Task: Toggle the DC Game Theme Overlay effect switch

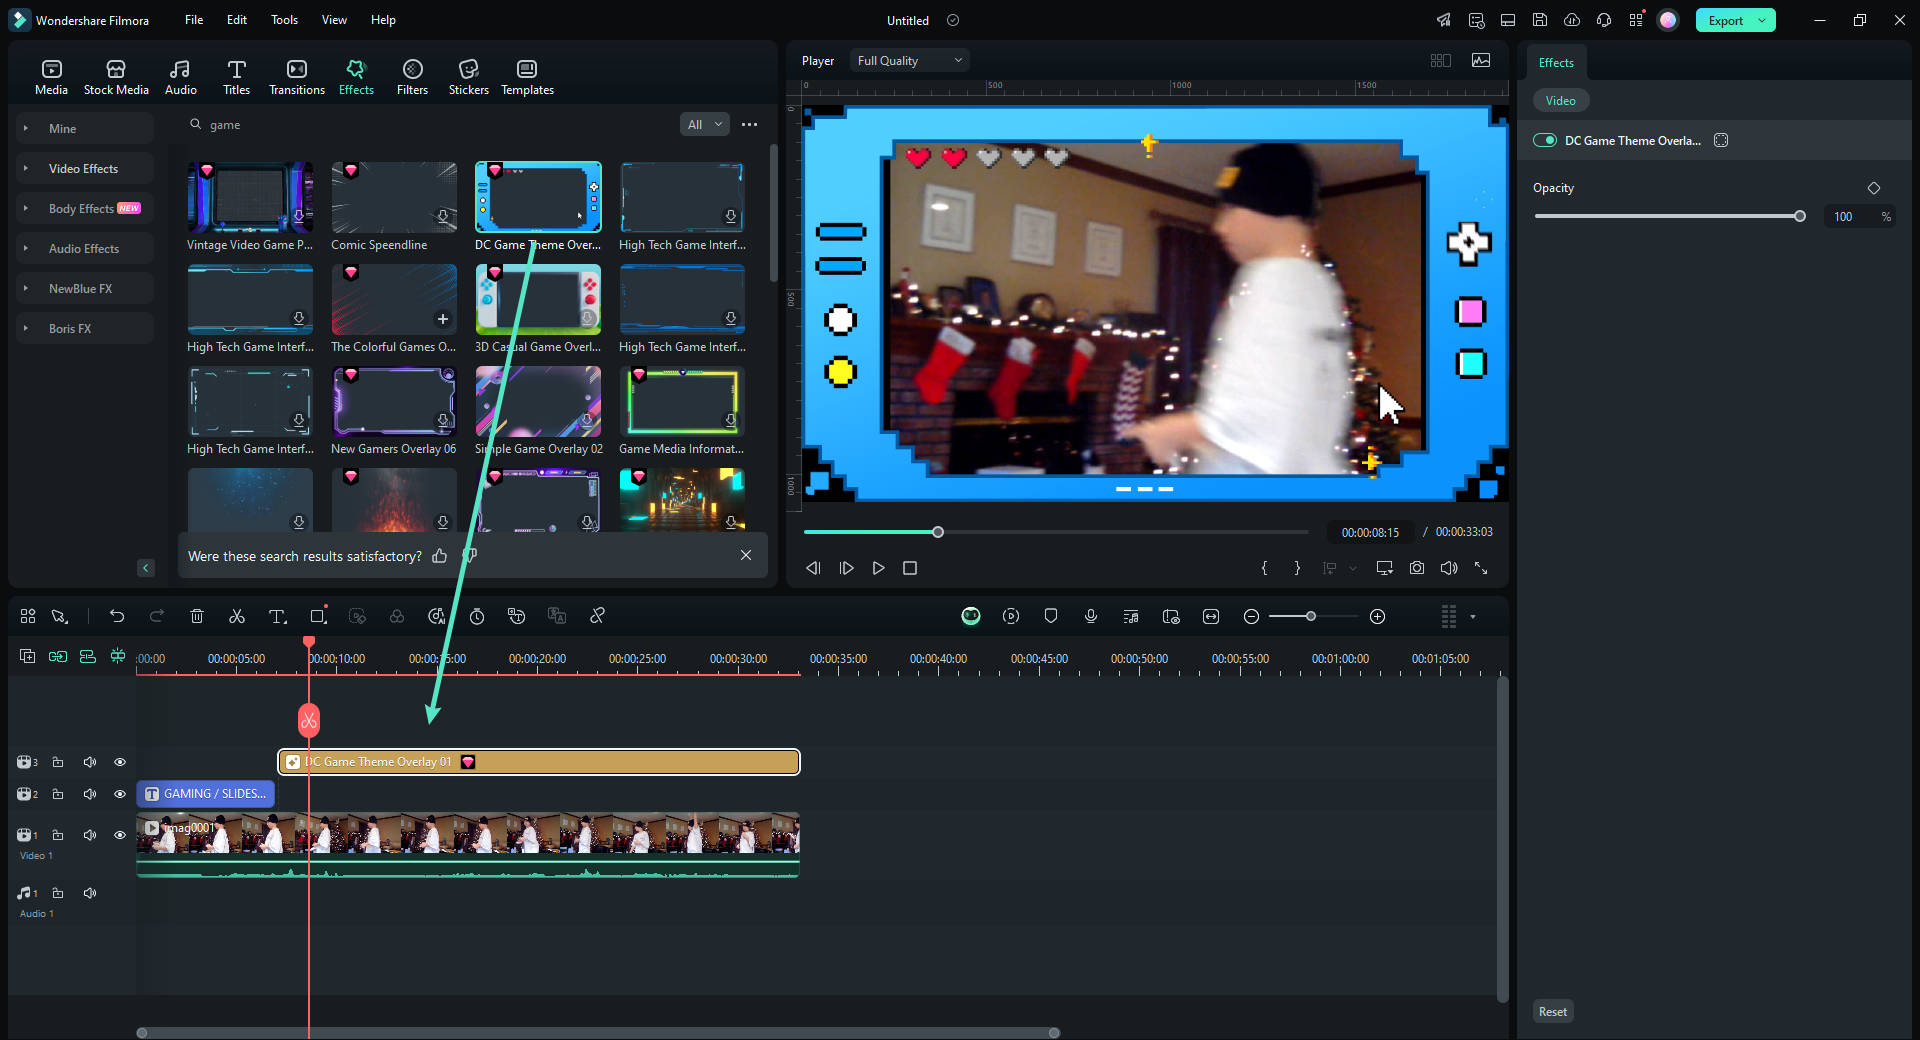Action: (1545, 140)
